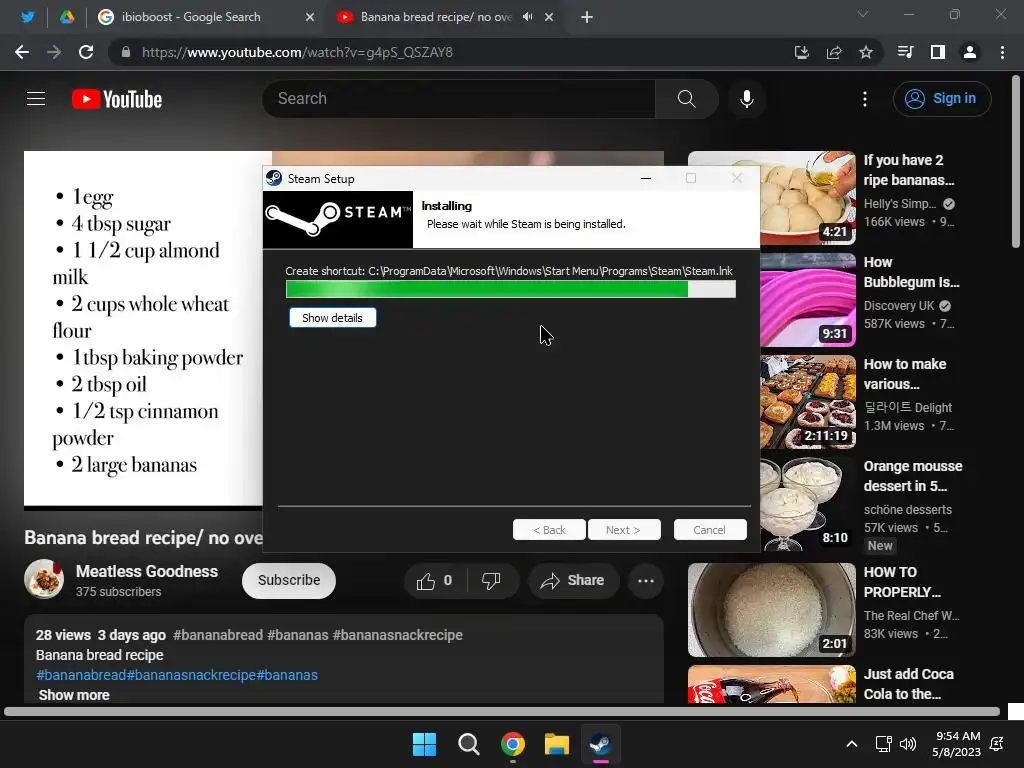
Task: Search with your voice microphone
Action: (746, 99)
